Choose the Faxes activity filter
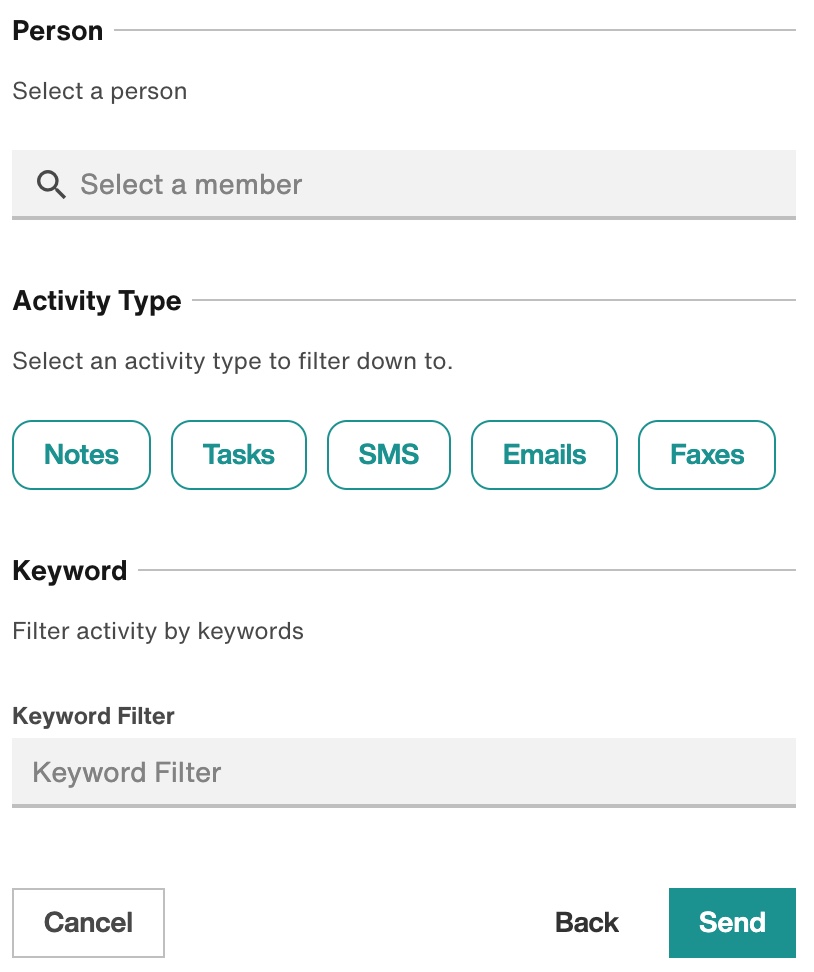The image size is (814, 972). pos(707,455)
